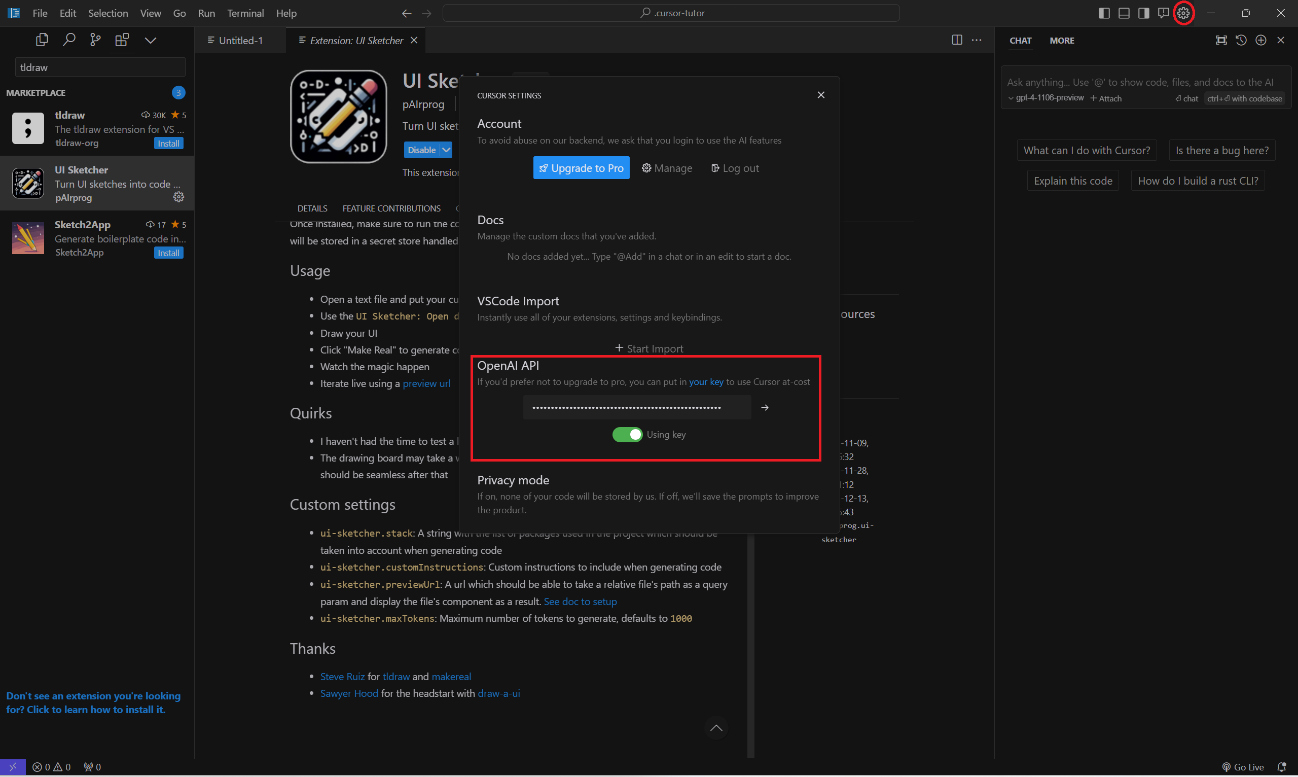Maximize the chat panel with fullscreen icon
The width and height of the screenshot is (1298, 777).
pos(1221,40)
